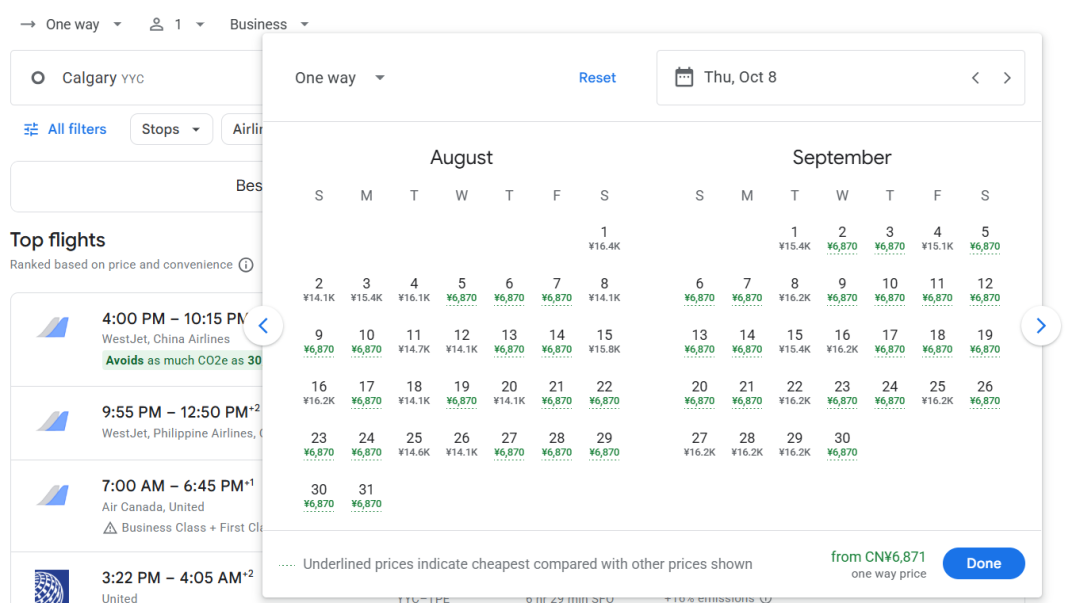Image resolution: width=1080 pixels, height=603 pixels.
Task: Expand the Business class dropdown
Action: click(x=269, y=25)
